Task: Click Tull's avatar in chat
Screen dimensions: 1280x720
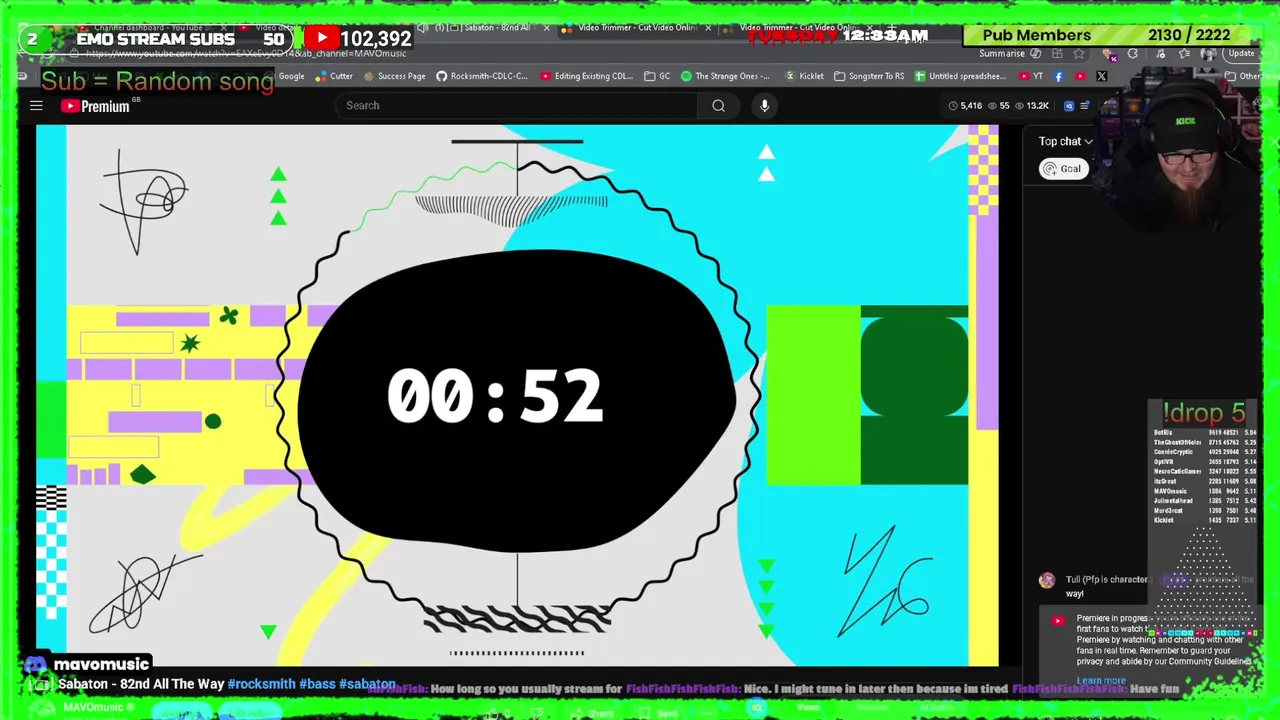Action: [x=1046, y=580]
